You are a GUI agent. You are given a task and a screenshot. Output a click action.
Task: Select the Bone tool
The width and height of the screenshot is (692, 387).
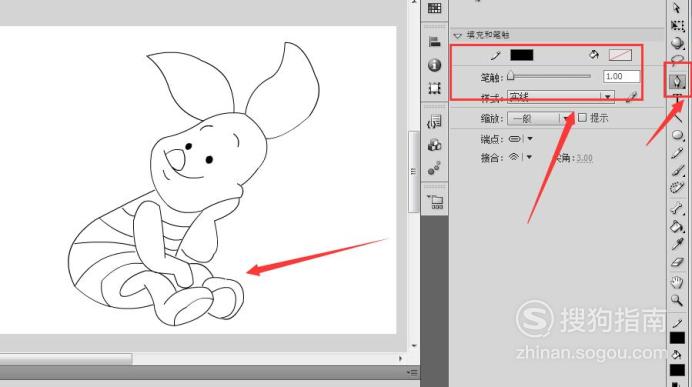point(677,207)
